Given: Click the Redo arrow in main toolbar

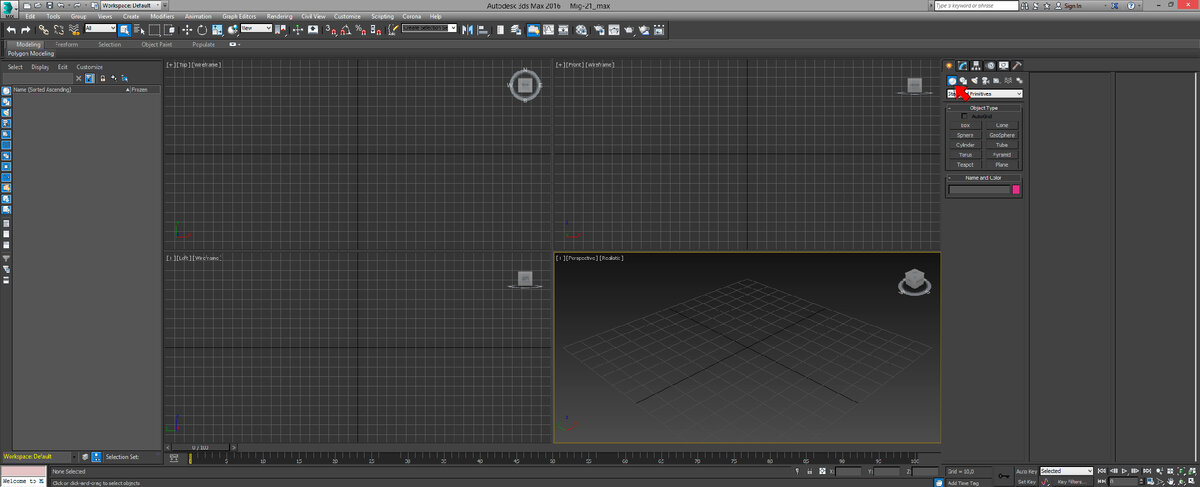Looking at the screenshot, I should [x=26, y=29].
